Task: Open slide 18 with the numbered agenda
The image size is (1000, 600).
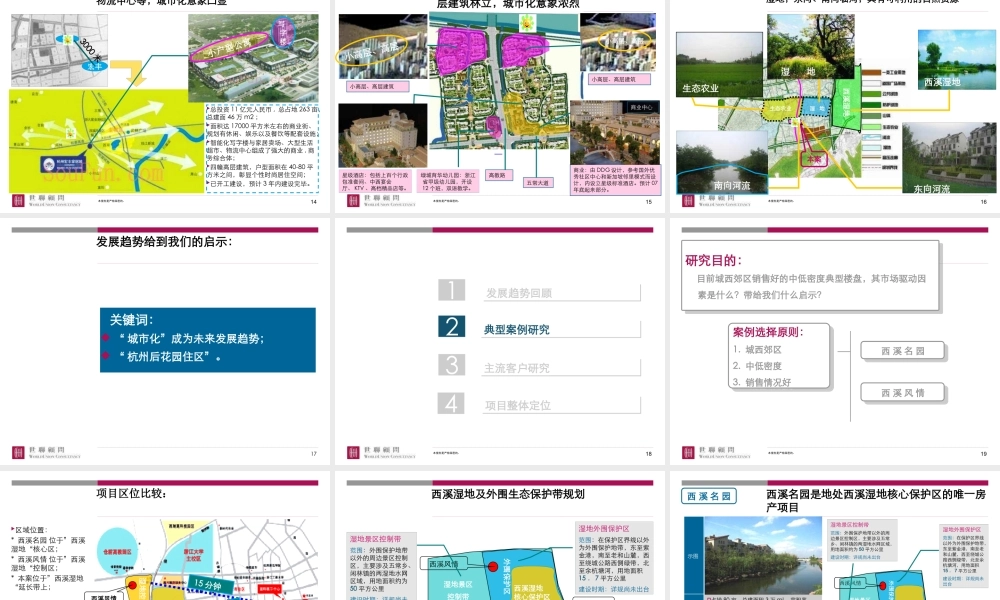Action: coord(499,341)
